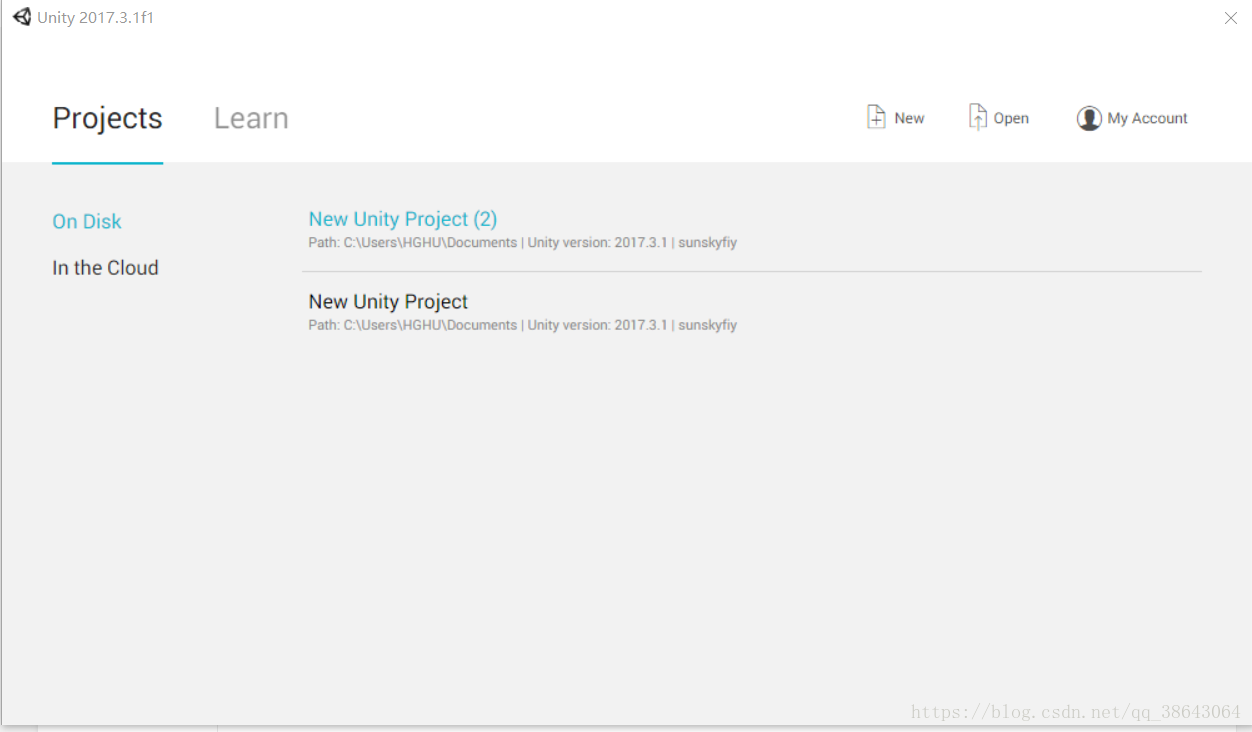The image size is (1252, 732).
Task: Click the Open project folder icon
Action: (x=977, y=117)
